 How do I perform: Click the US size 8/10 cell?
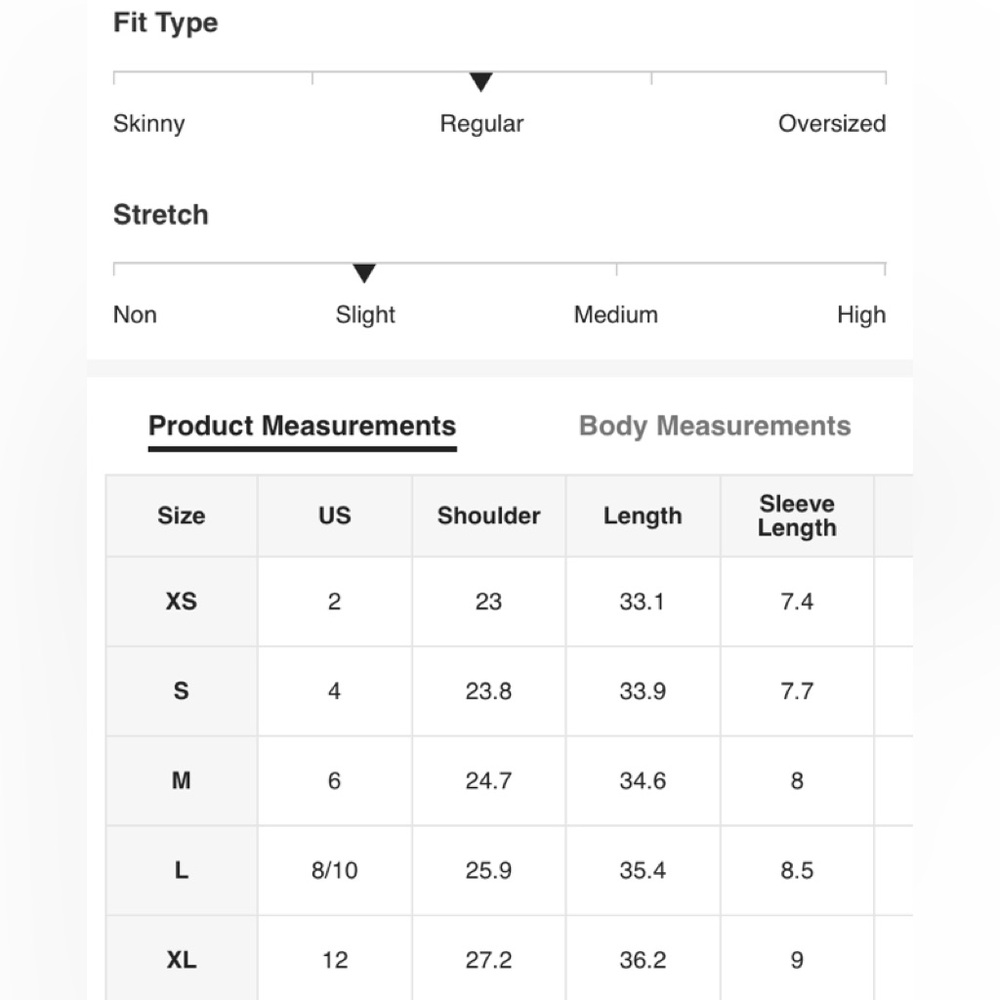[335, 871]
